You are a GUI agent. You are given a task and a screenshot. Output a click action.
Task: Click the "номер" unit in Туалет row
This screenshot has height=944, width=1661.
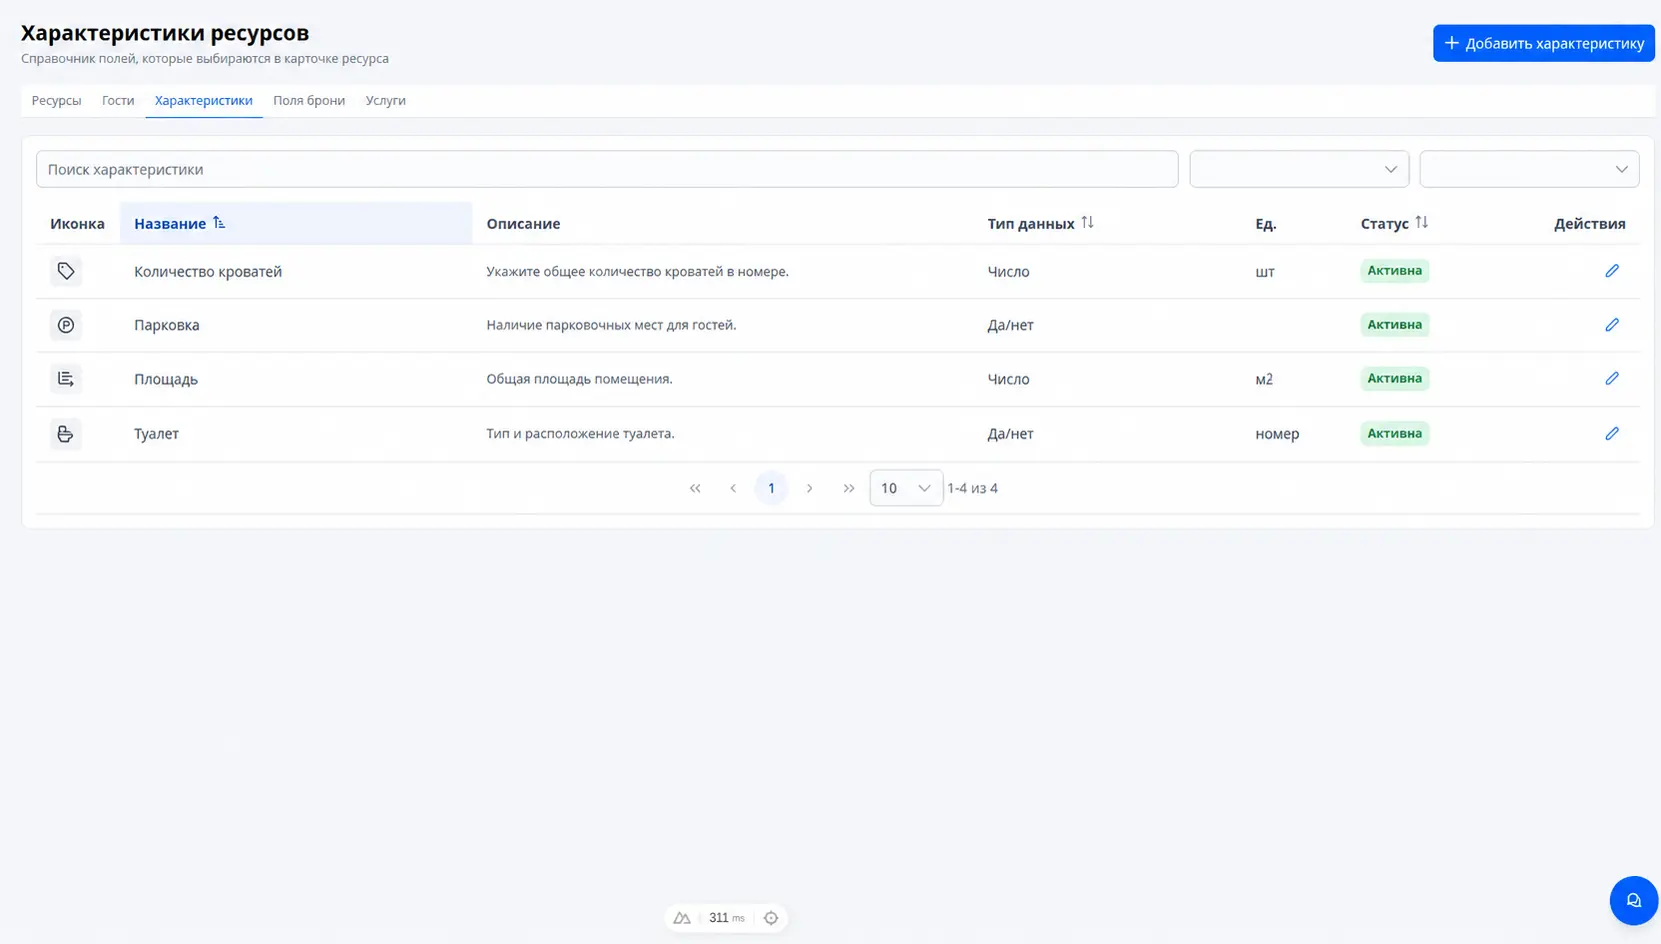click(x=1277, y=433)
